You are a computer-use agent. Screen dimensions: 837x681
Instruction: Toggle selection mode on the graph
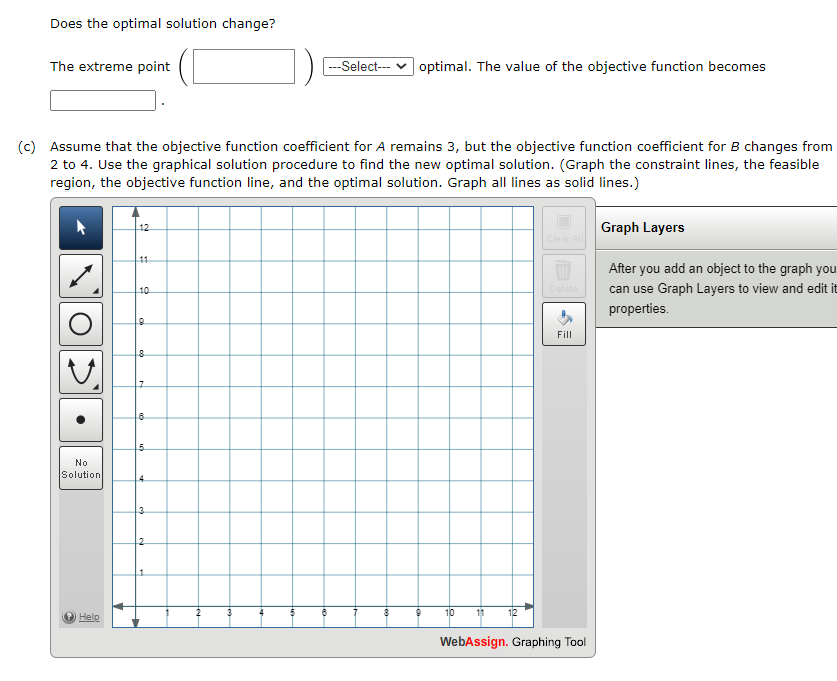point(81,228)
